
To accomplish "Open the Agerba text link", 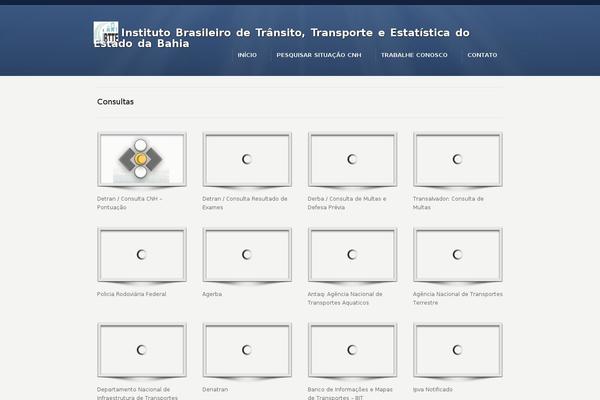I will point(212,294).
